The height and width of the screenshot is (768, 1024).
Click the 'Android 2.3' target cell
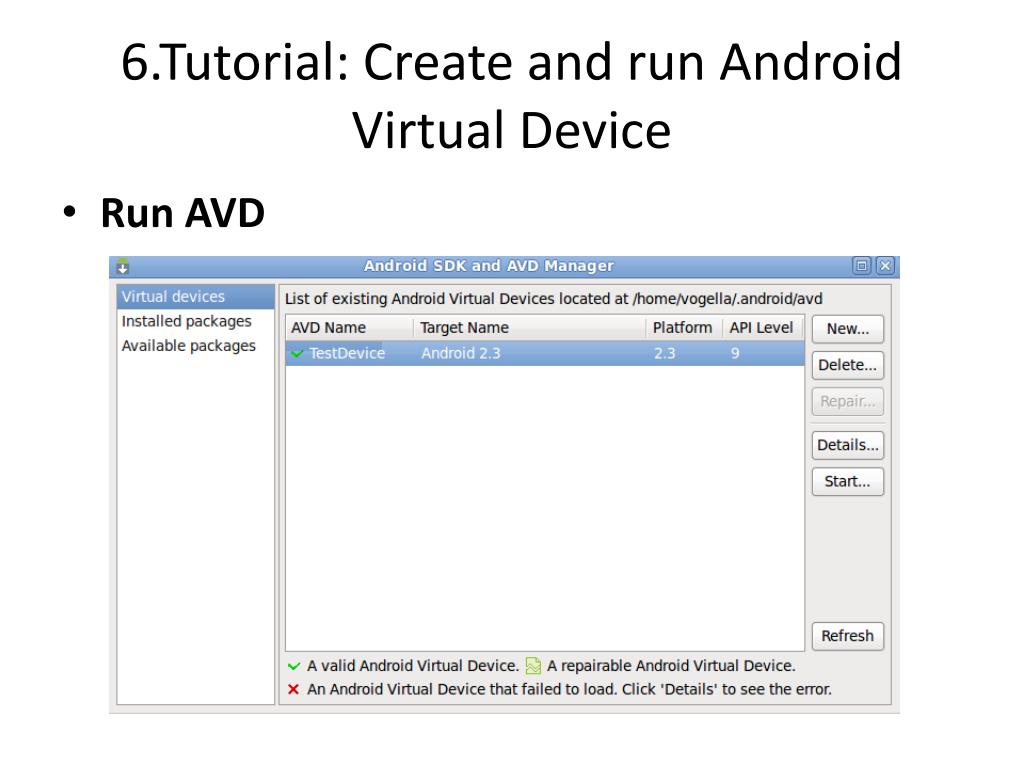461,353
